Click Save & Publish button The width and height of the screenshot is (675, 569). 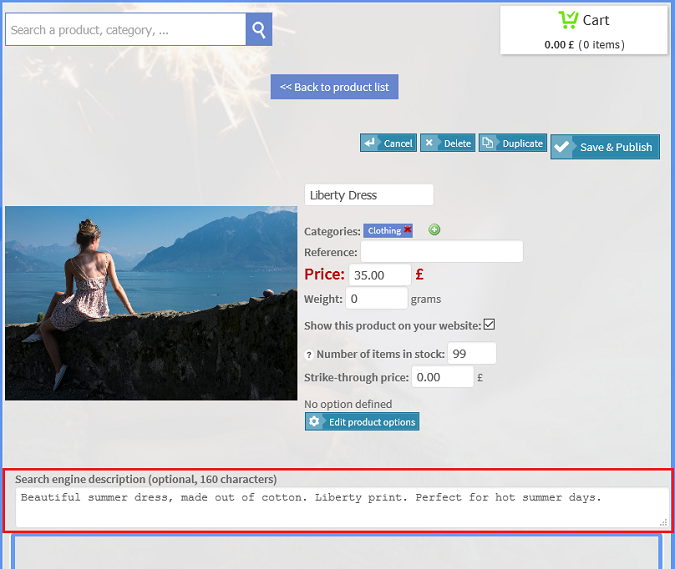point(605,147)
